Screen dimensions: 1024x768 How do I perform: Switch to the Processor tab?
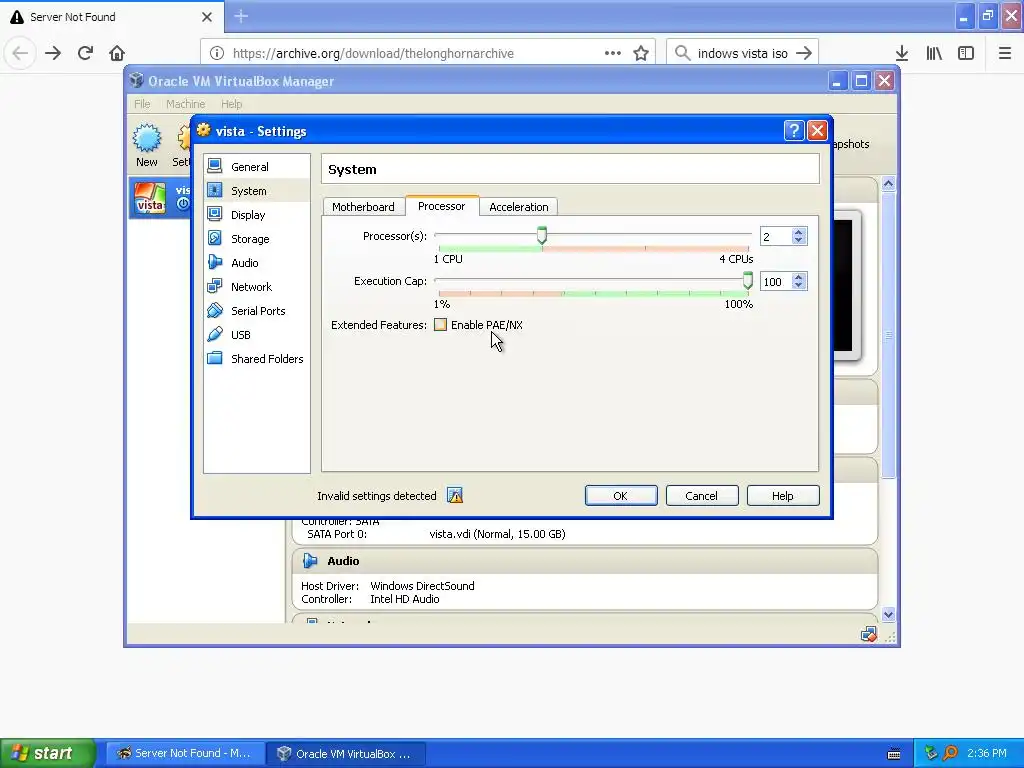coord(441,206)
